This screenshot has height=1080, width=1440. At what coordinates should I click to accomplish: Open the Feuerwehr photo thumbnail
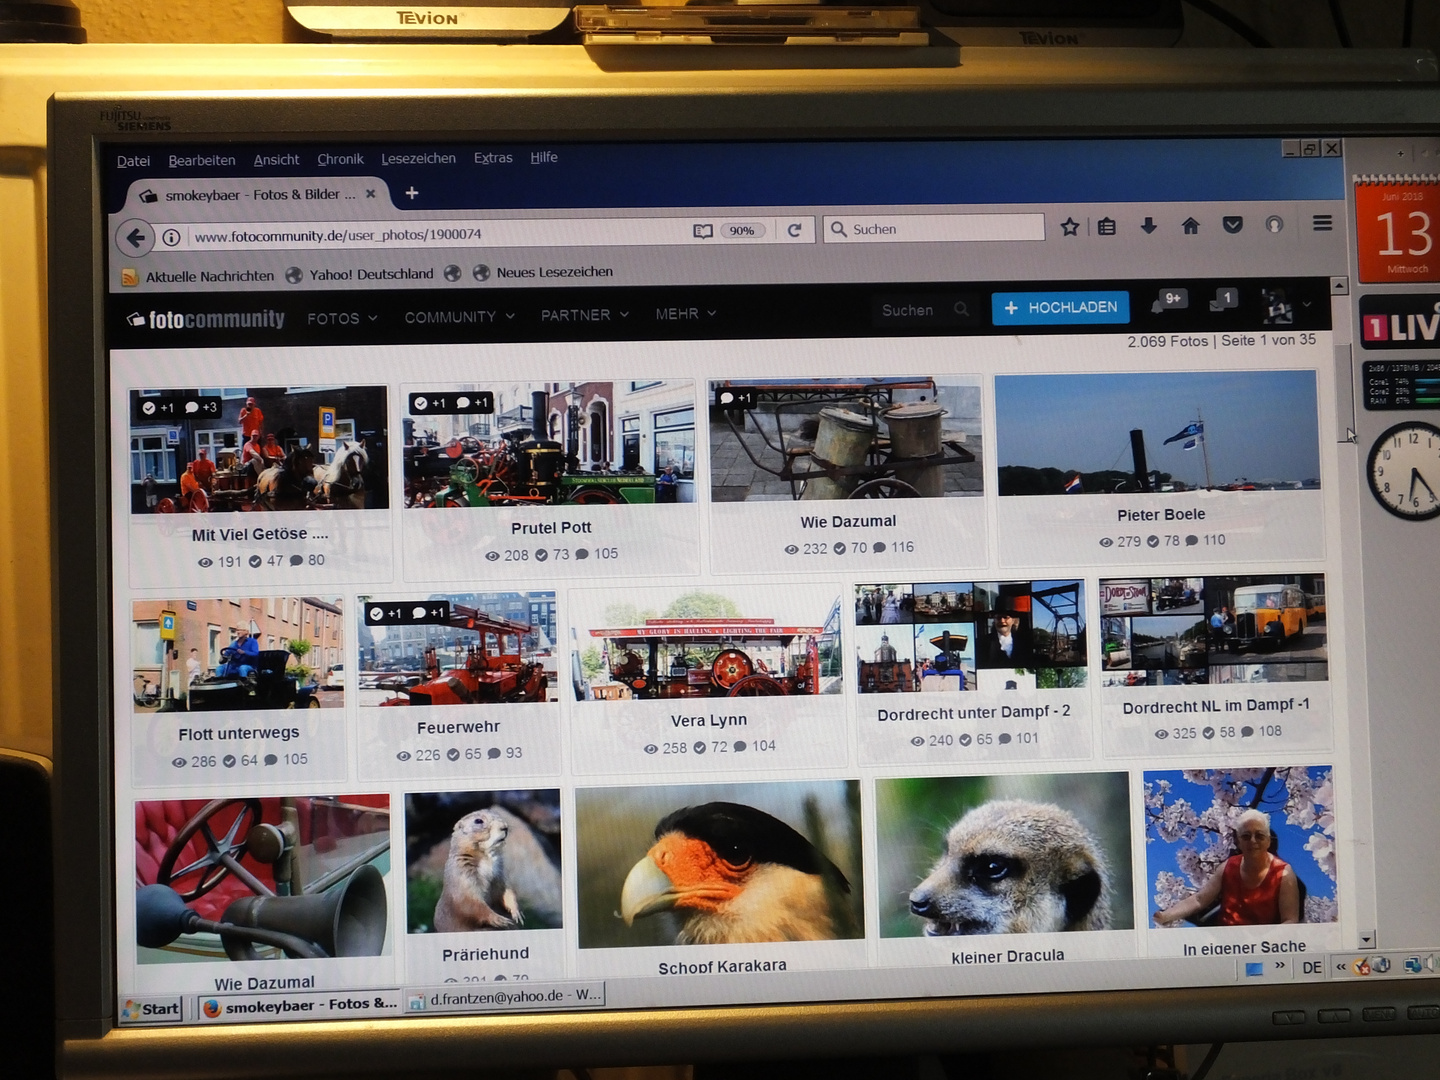click(458, 647)
